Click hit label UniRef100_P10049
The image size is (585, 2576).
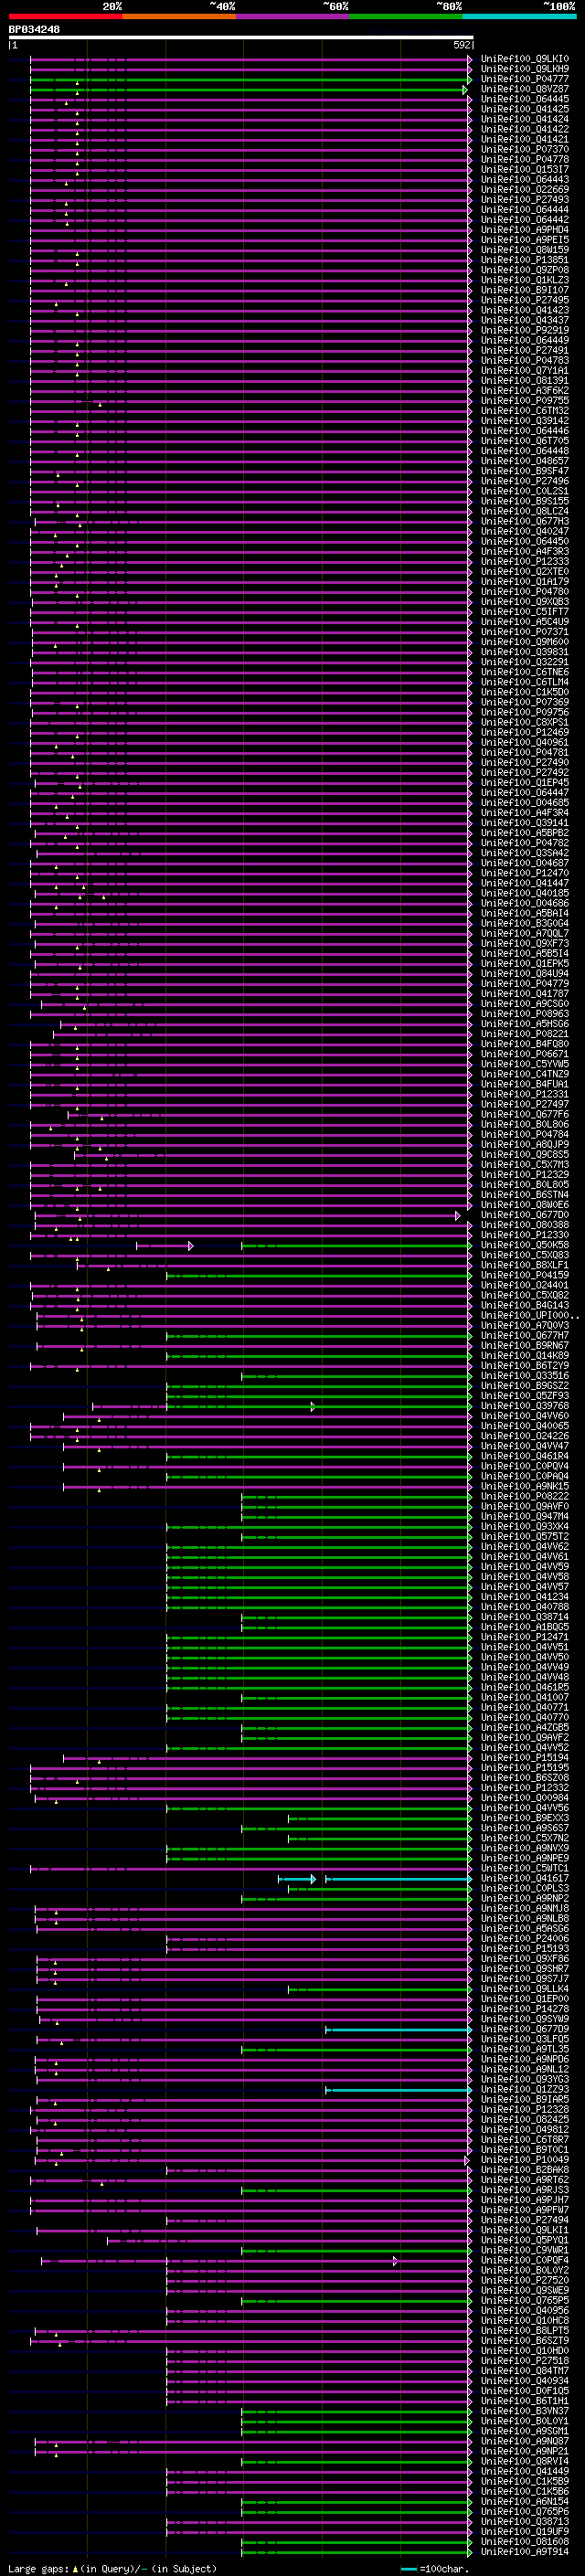[525, 2160]
